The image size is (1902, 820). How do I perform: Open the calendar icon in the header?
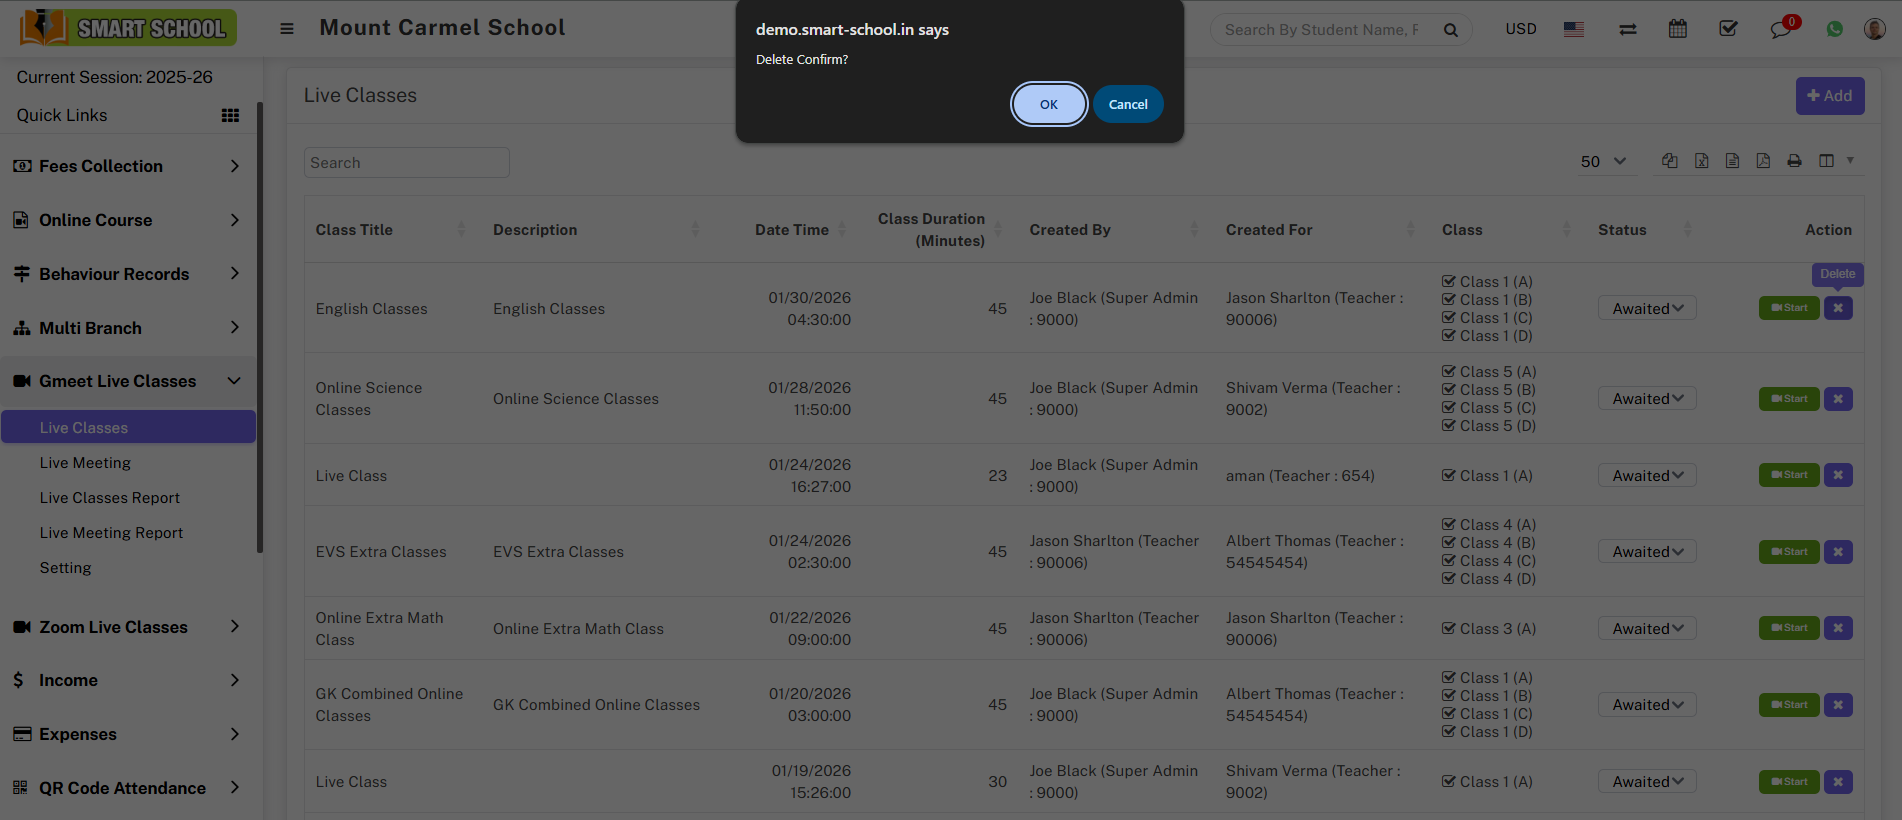(x=1677, y=29)
